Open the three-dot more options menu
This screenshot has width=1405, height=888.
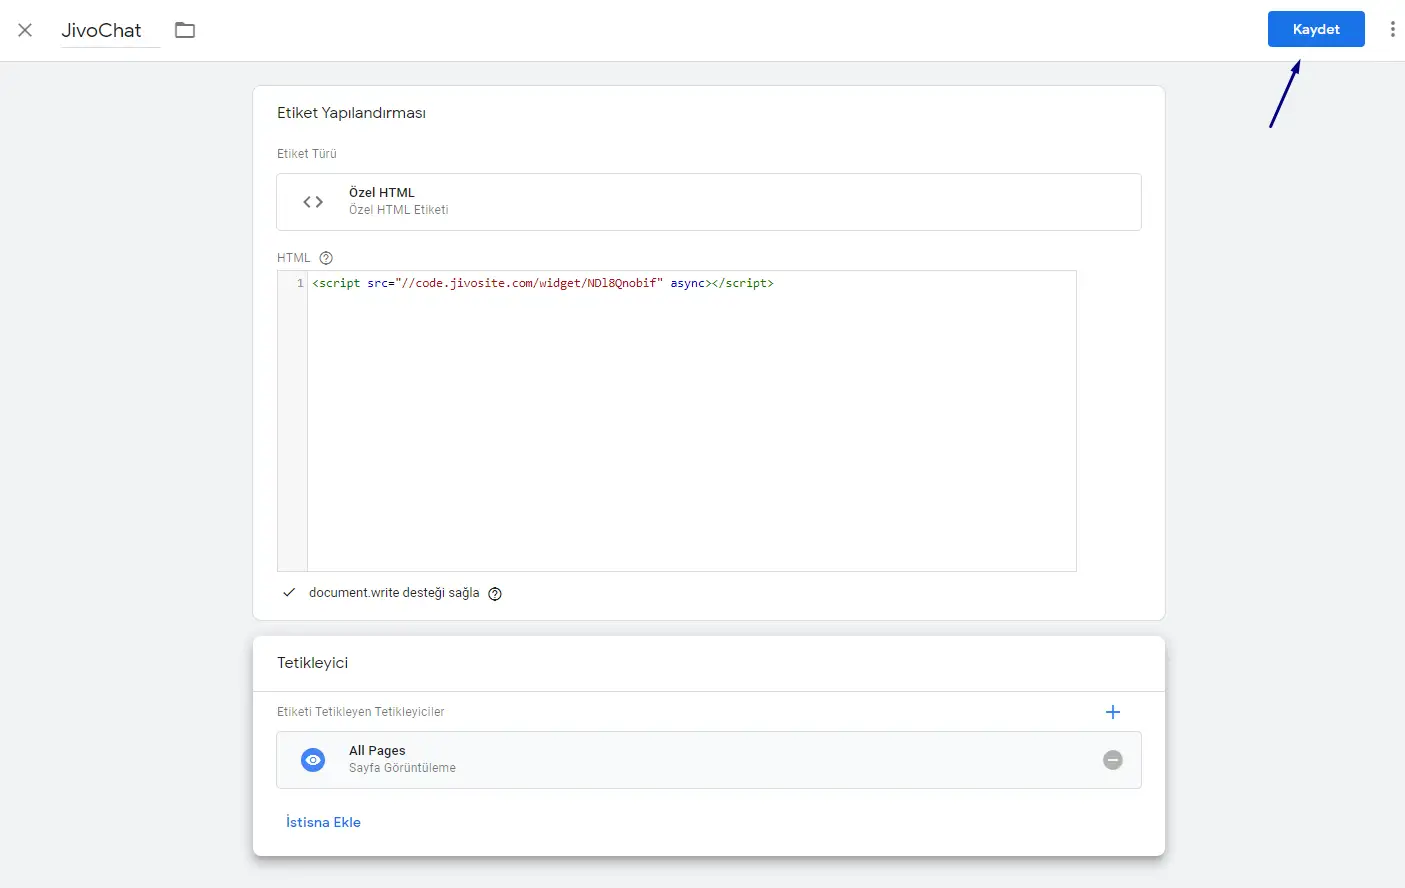(x=1392, y=30)
